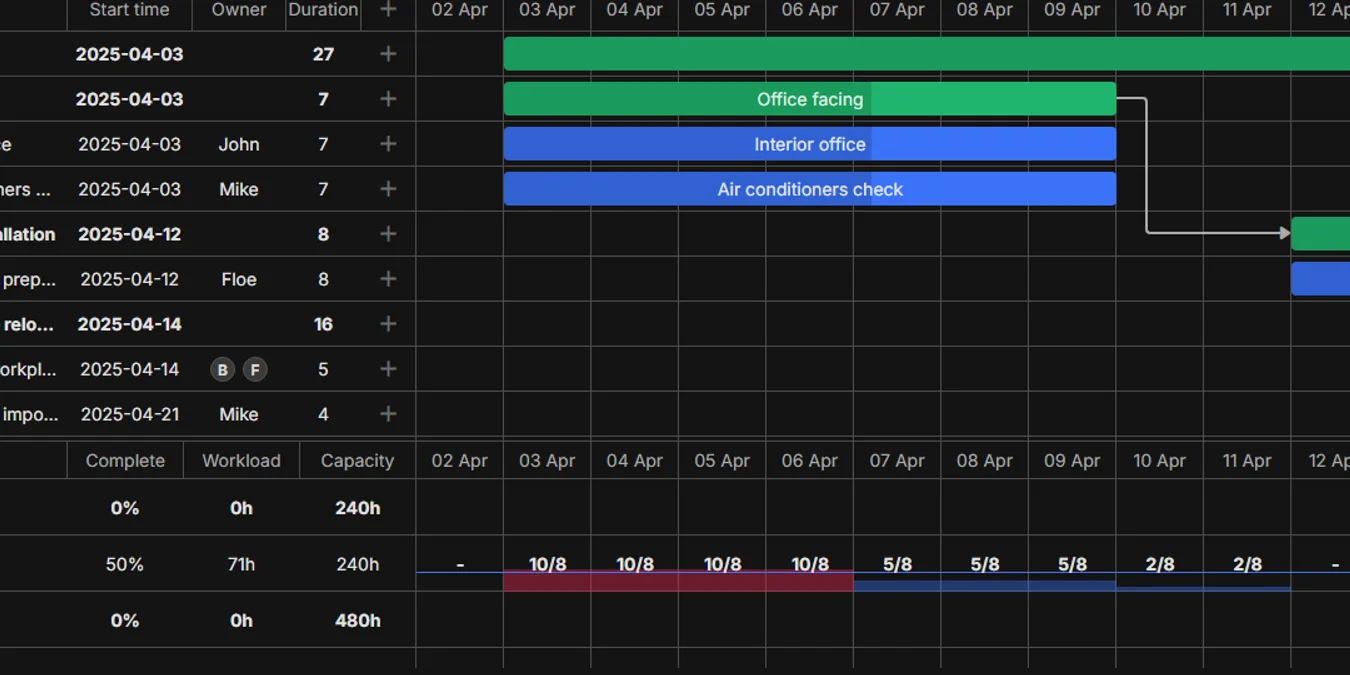Click the non-bold 2025-04-12 start time cell
The width and height of the screenshot is (1350, 675).
click(129, 279)
